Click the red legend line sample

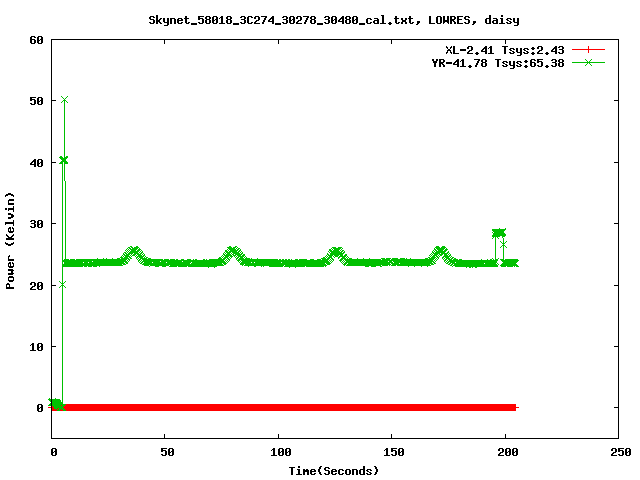(x=588, y=50)
